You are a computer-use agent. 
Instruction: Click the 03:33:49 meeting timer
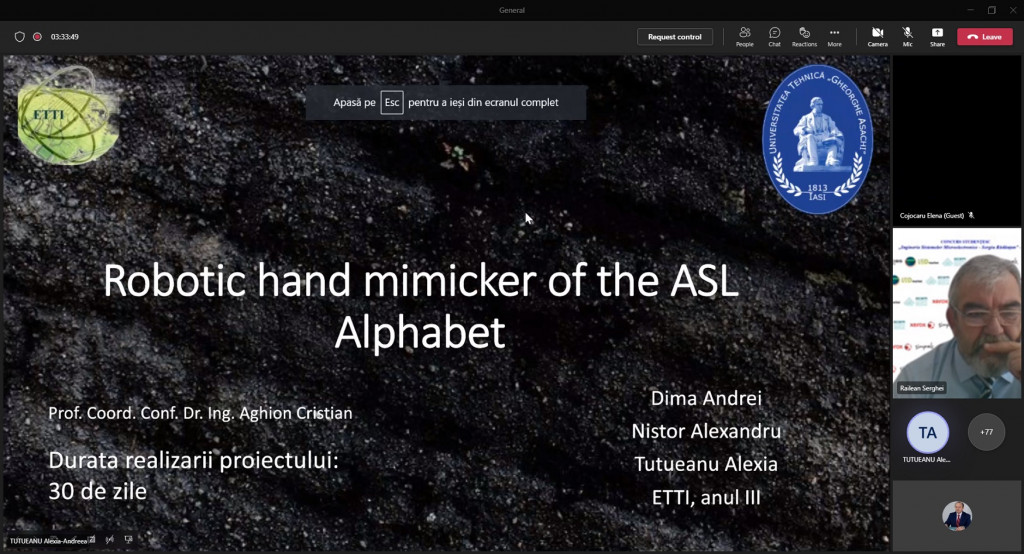pos(65,37)
